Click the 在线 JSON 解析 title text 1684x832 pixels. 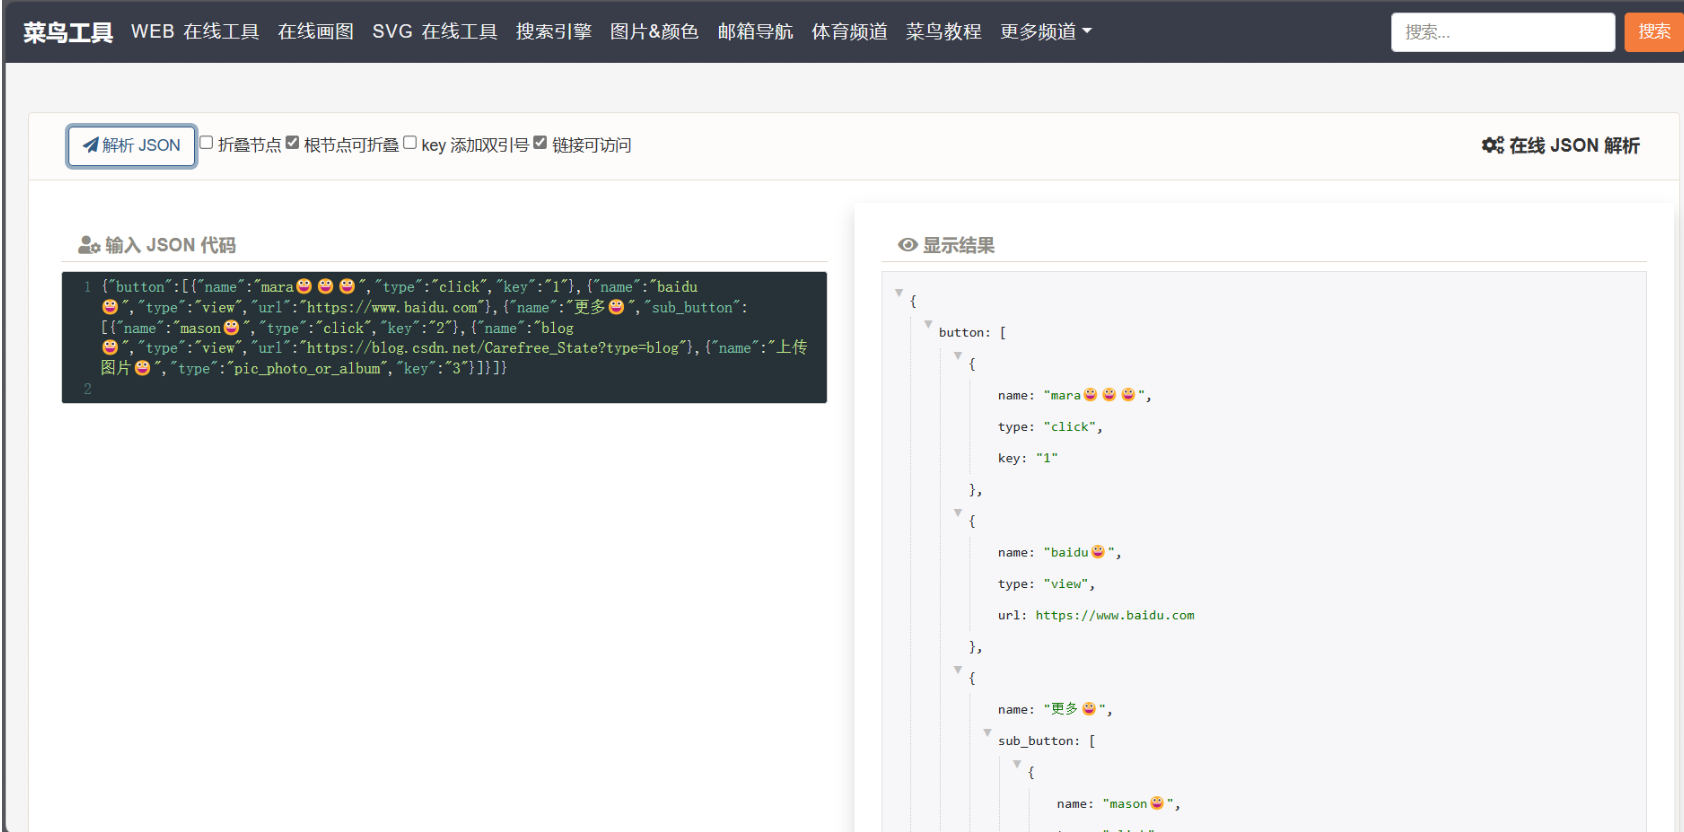point(1574,146)
